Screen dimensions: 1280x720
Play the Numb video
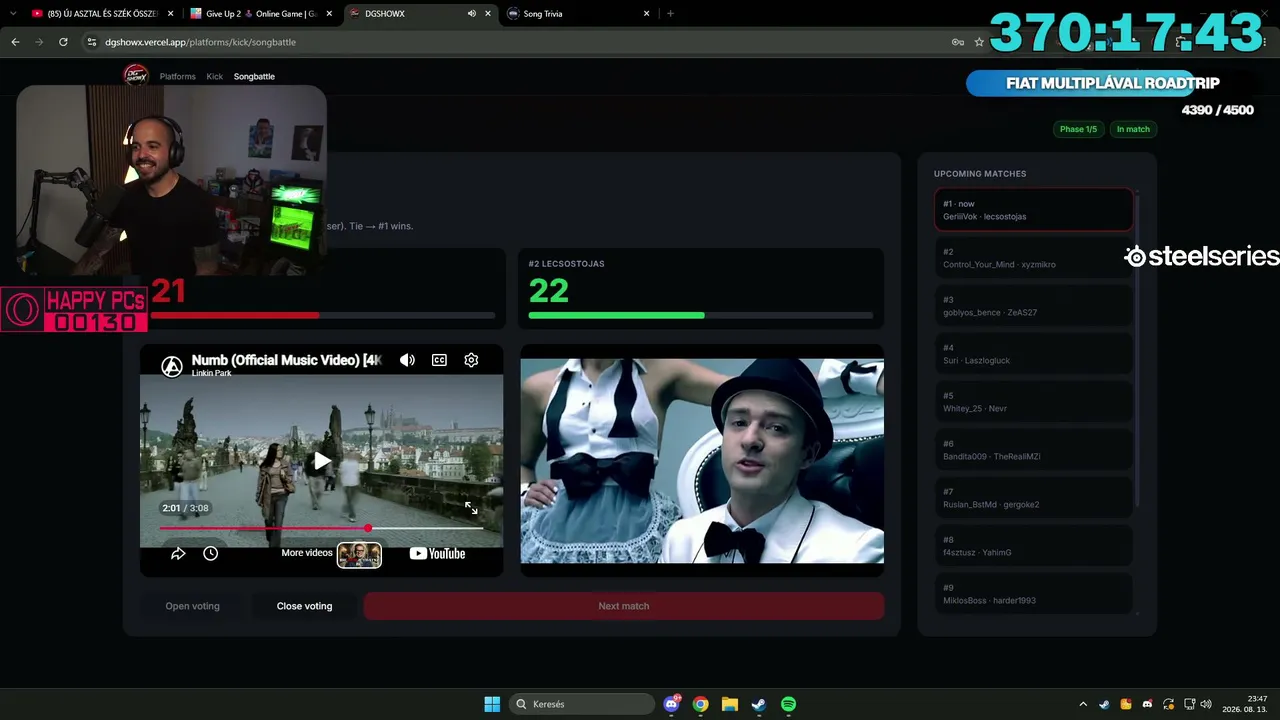321,461
